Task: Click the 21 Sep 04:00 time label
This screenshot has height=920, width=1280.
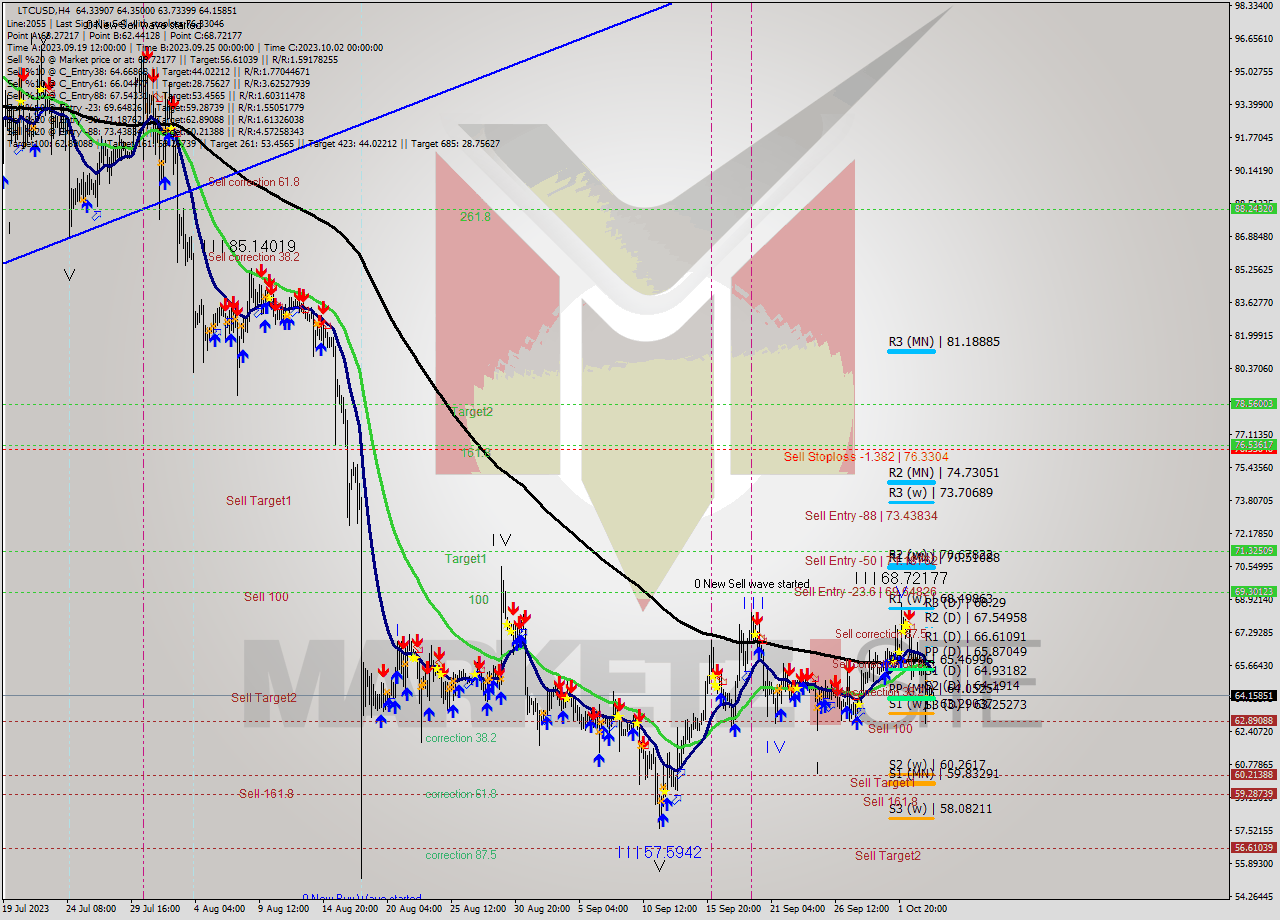Action: pyautogui.click(x=797, y=909)
